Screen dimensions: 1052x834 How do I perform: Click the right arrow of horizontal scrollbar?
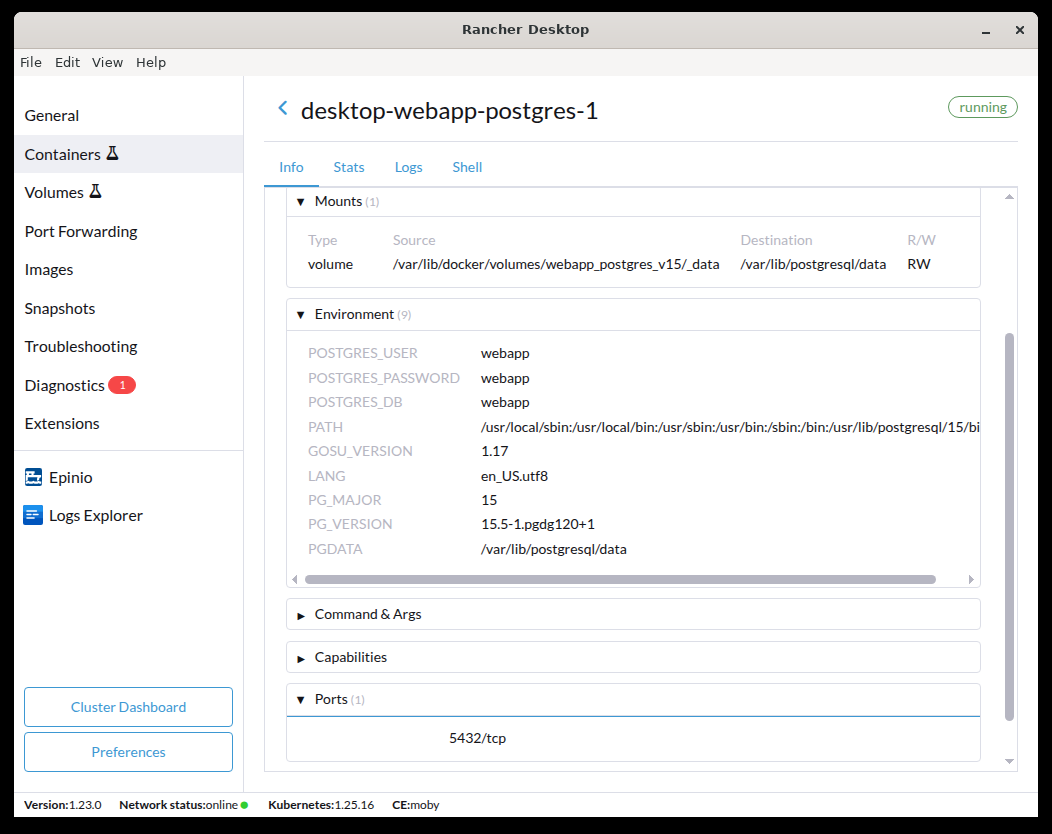(x=971, y=579)
